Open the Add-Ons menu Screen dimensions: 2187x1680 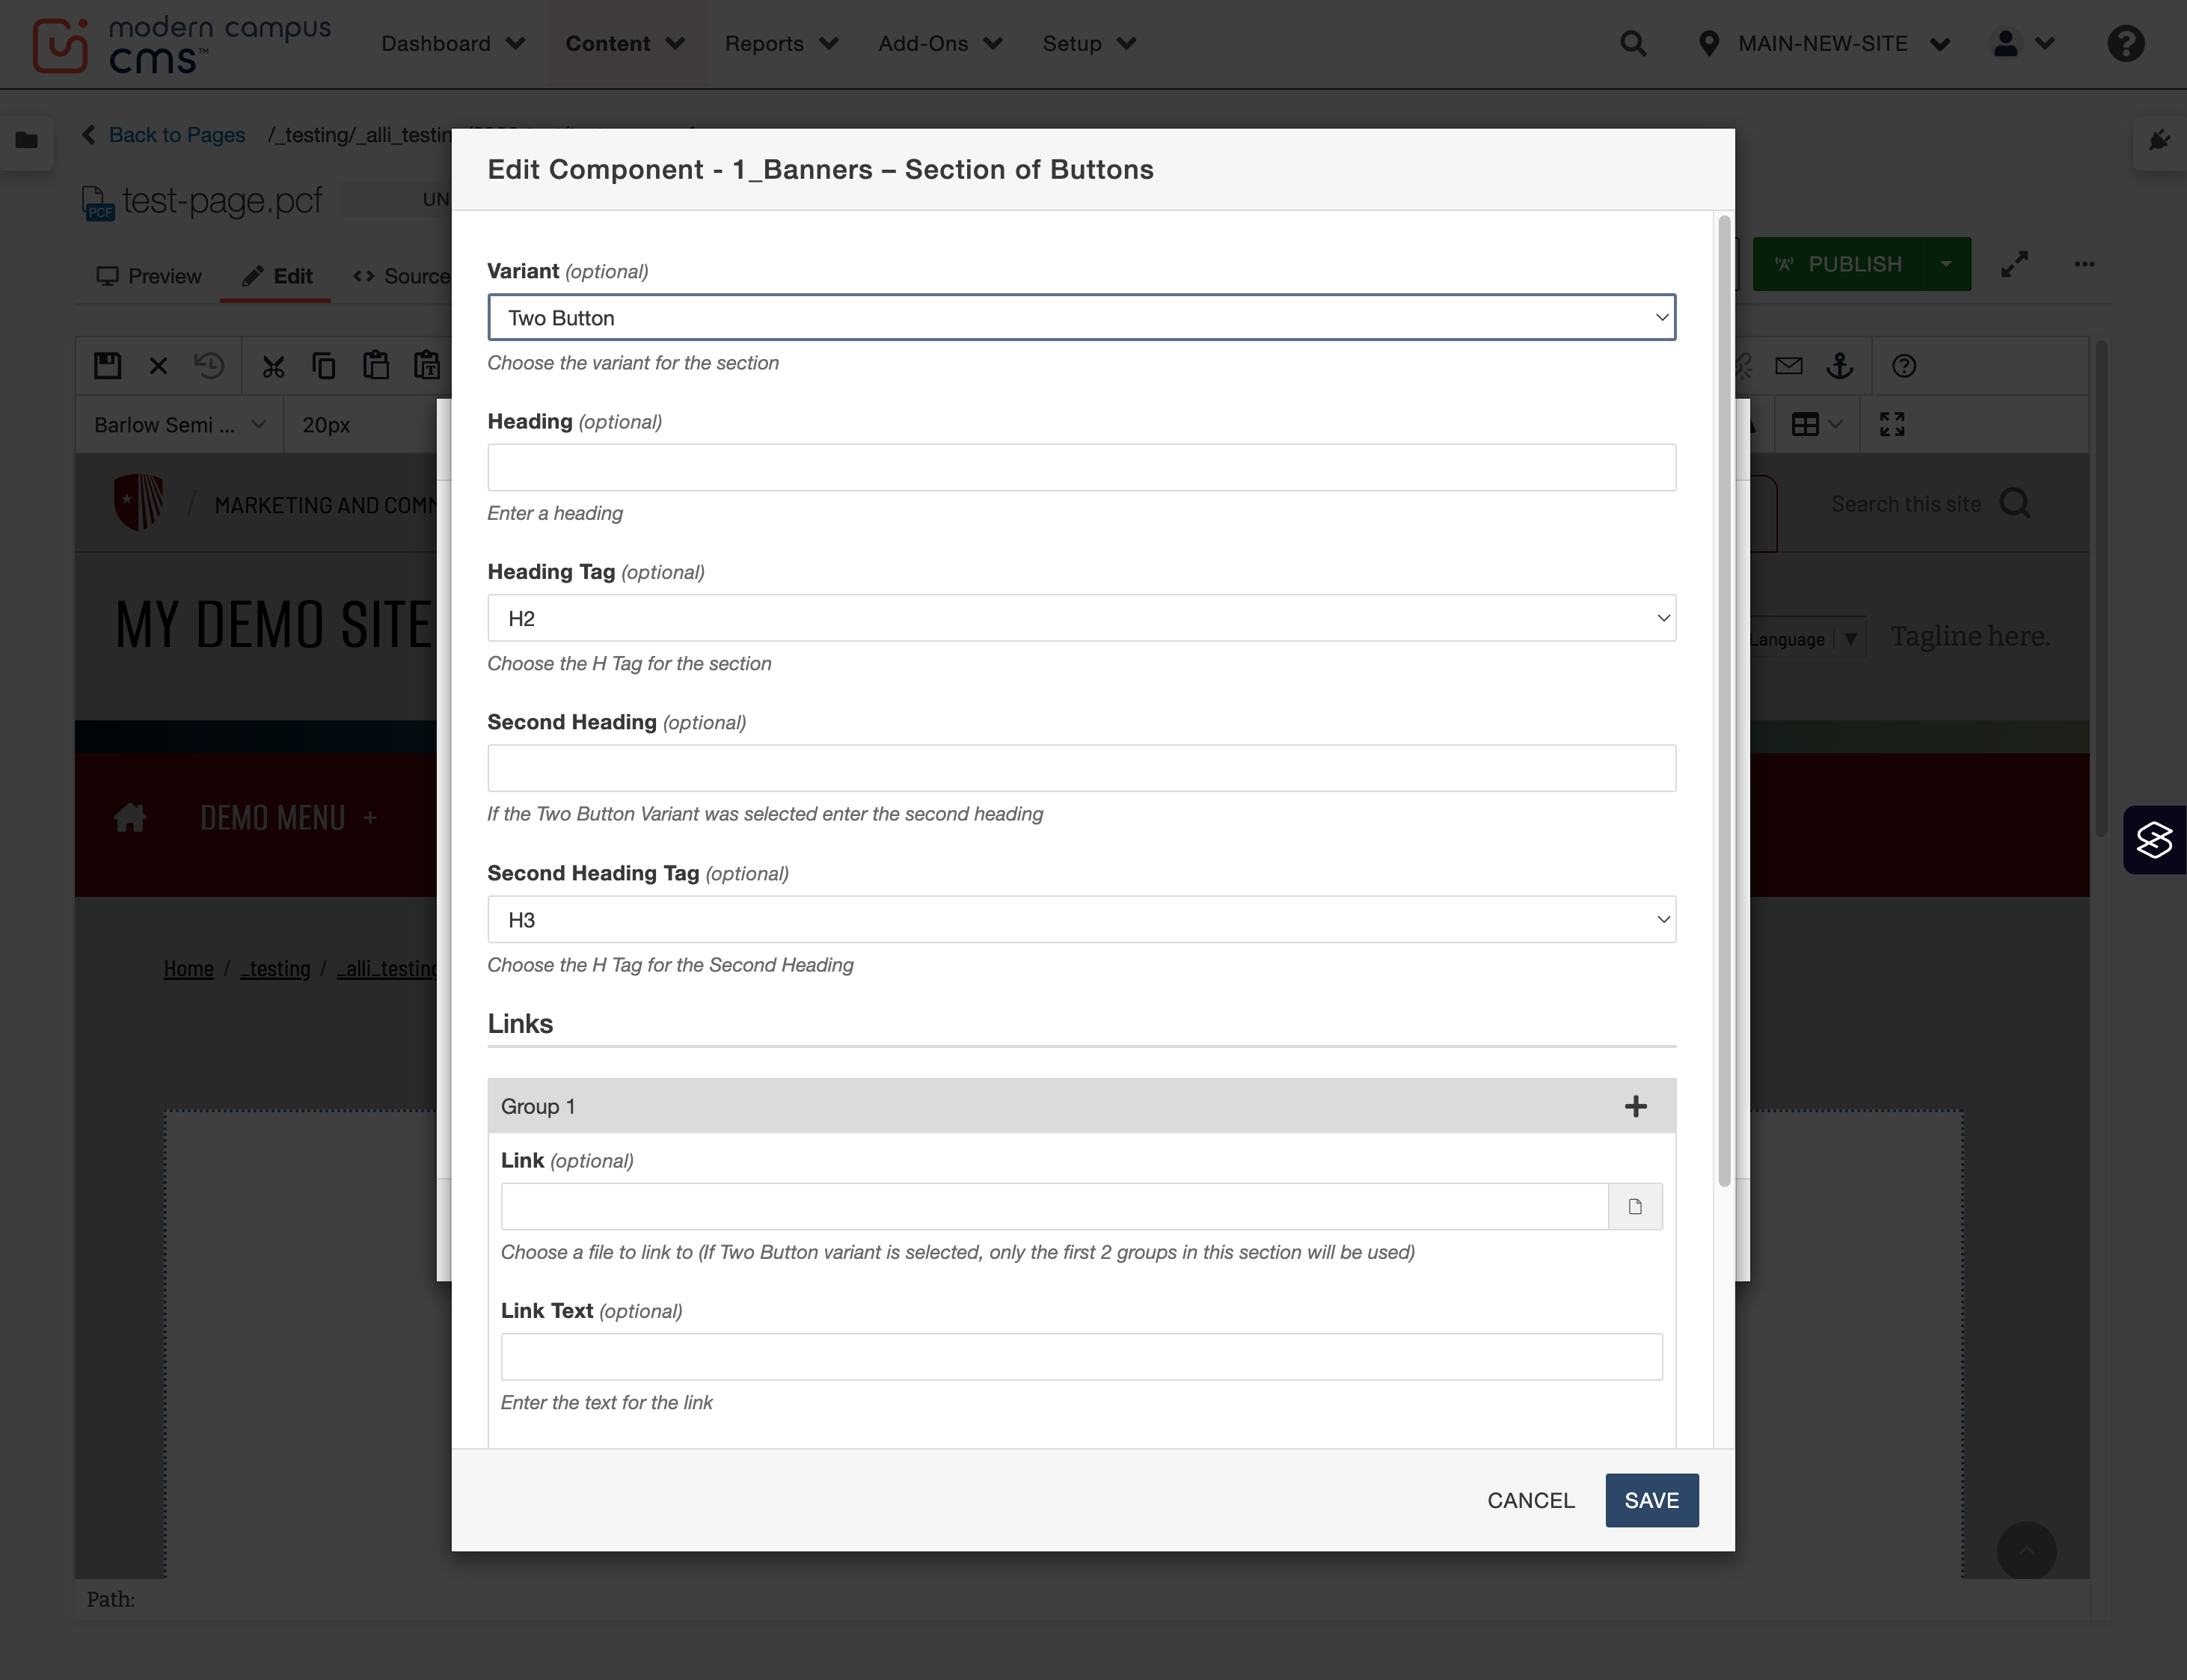(940, 43)
